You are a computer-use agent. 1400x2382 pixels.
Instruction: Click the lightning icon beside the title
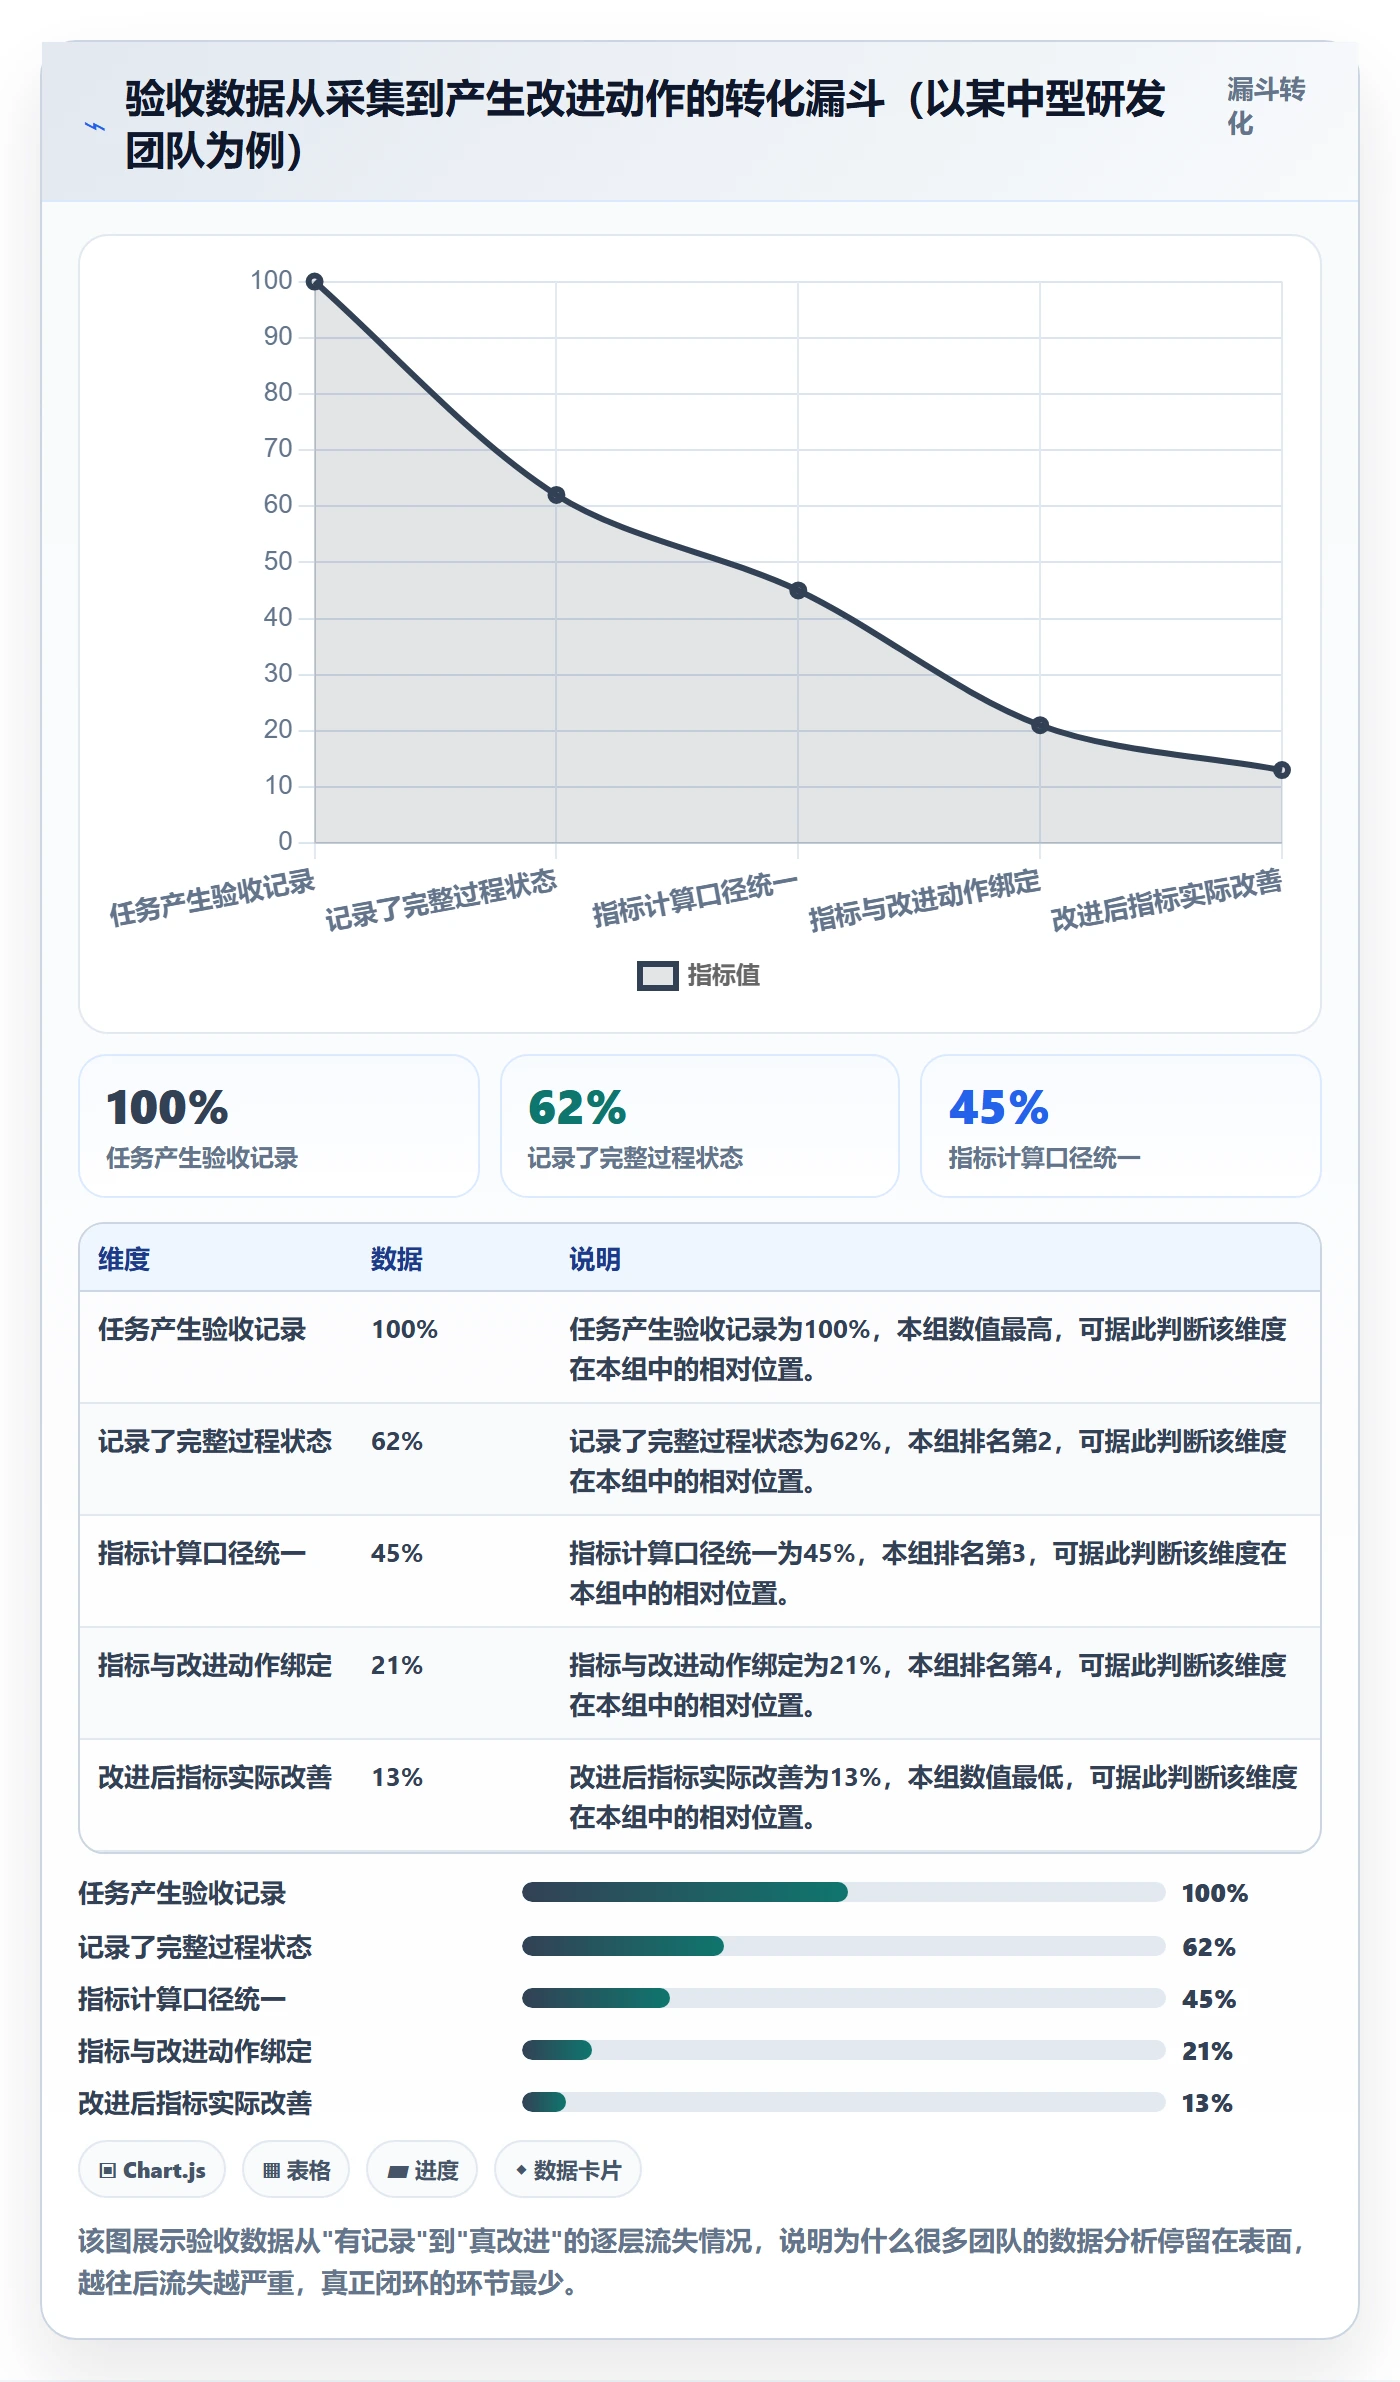95,127
